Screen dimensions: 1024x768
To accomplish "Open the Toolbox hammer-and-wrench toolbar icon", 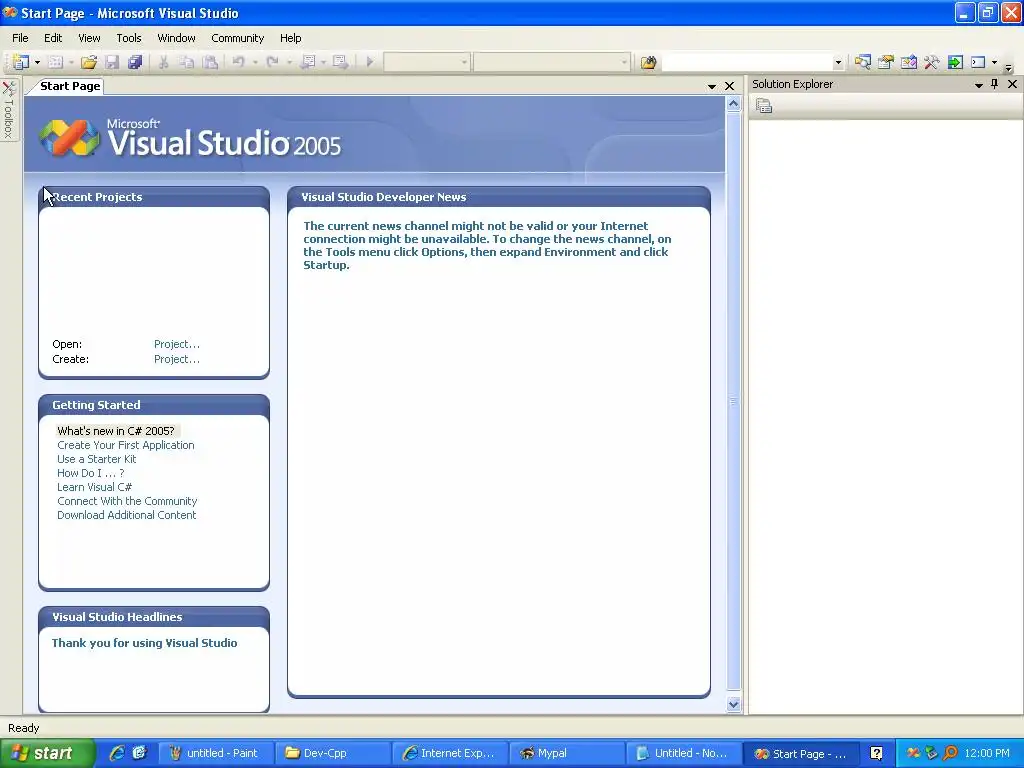I will tap(931, 62).
